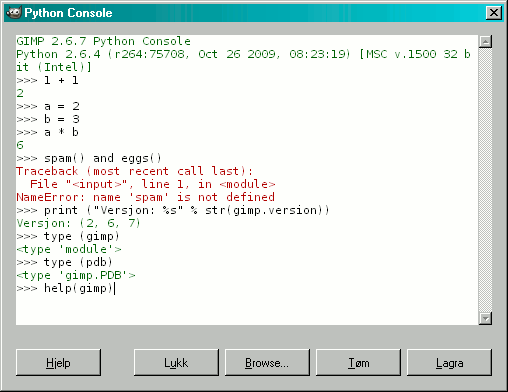Image resolution: width=508 pixels, height=392 pixels.
Task: Click the output "<type 'module'>"
Action: coord(69,249)
